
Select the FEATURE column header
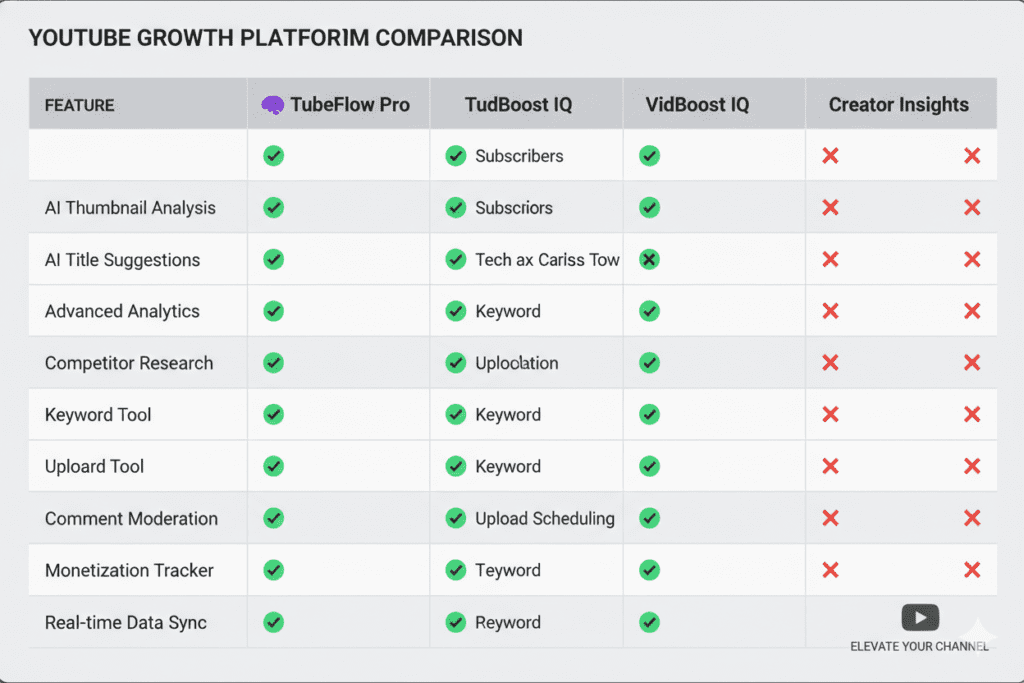(80, 105)
